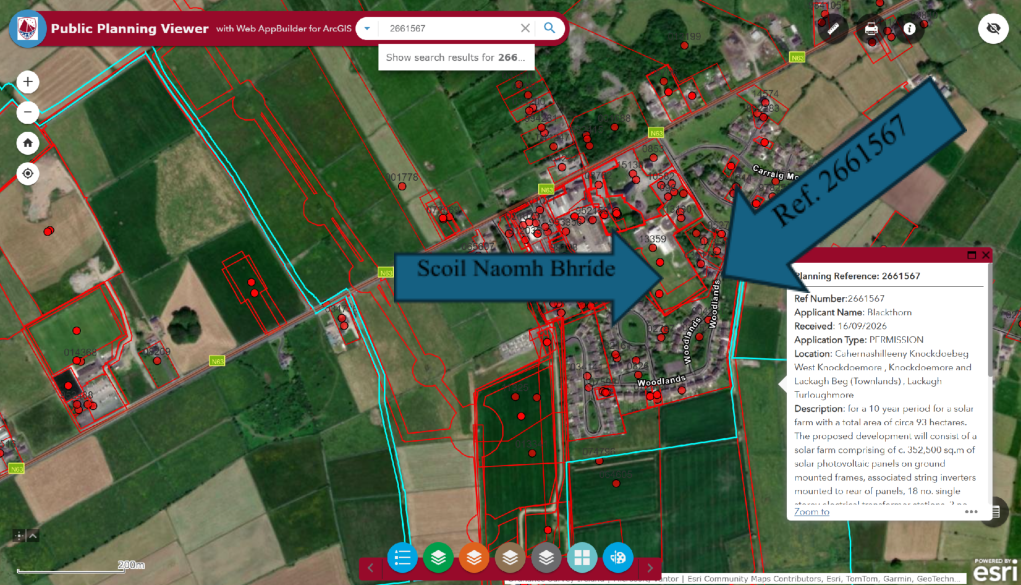
Task: Maximize the planning reference popup
Action: (x=972, y=255)
